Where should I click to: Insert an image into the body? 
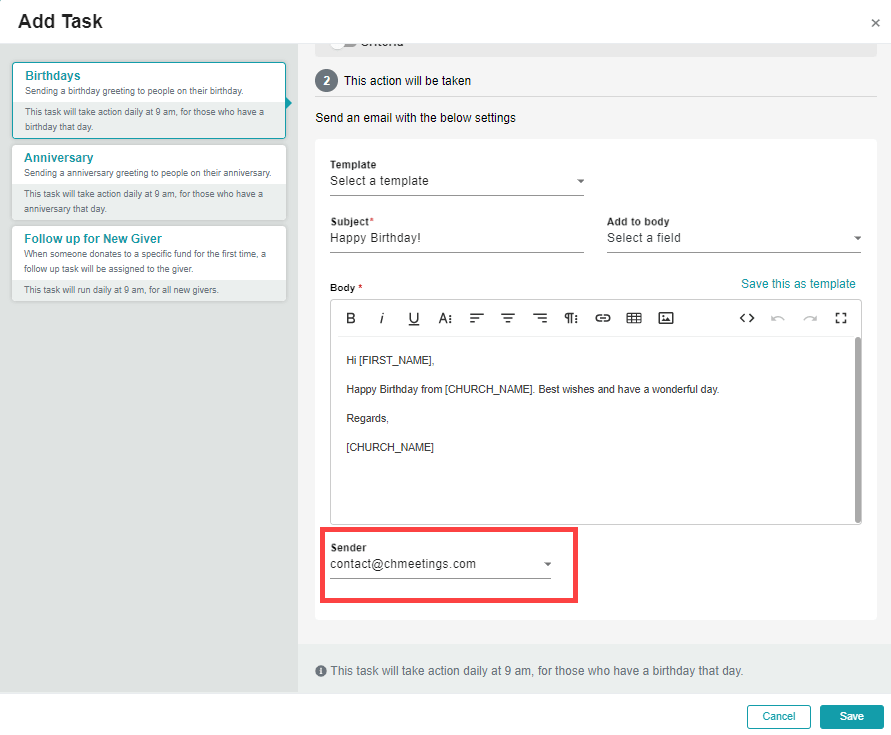coord(666,318)
